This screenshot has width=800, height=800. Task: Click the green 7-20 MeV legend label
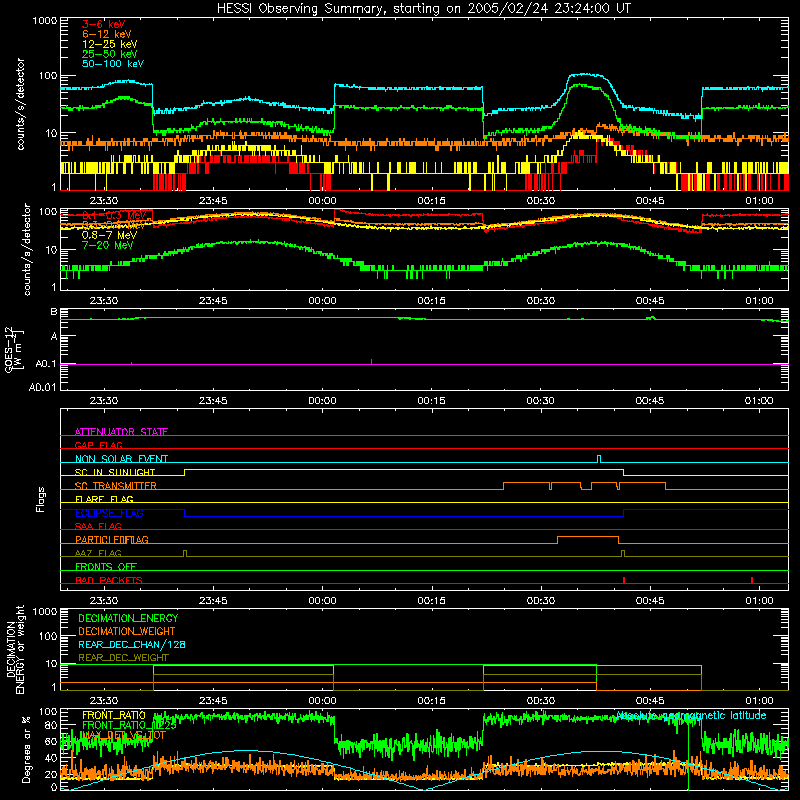(107, 245)
